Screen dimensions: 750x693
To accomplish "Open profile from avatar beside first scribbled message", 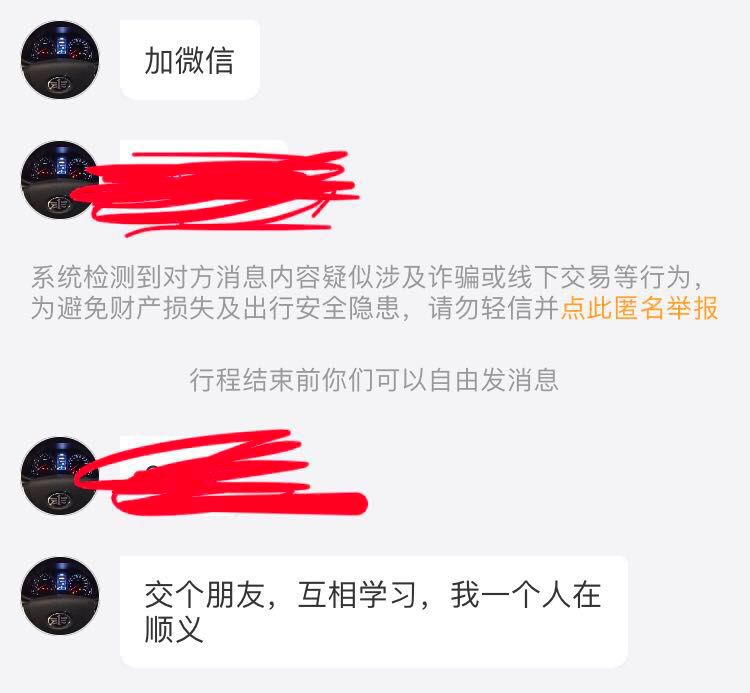I will click(x=60, y=180).
